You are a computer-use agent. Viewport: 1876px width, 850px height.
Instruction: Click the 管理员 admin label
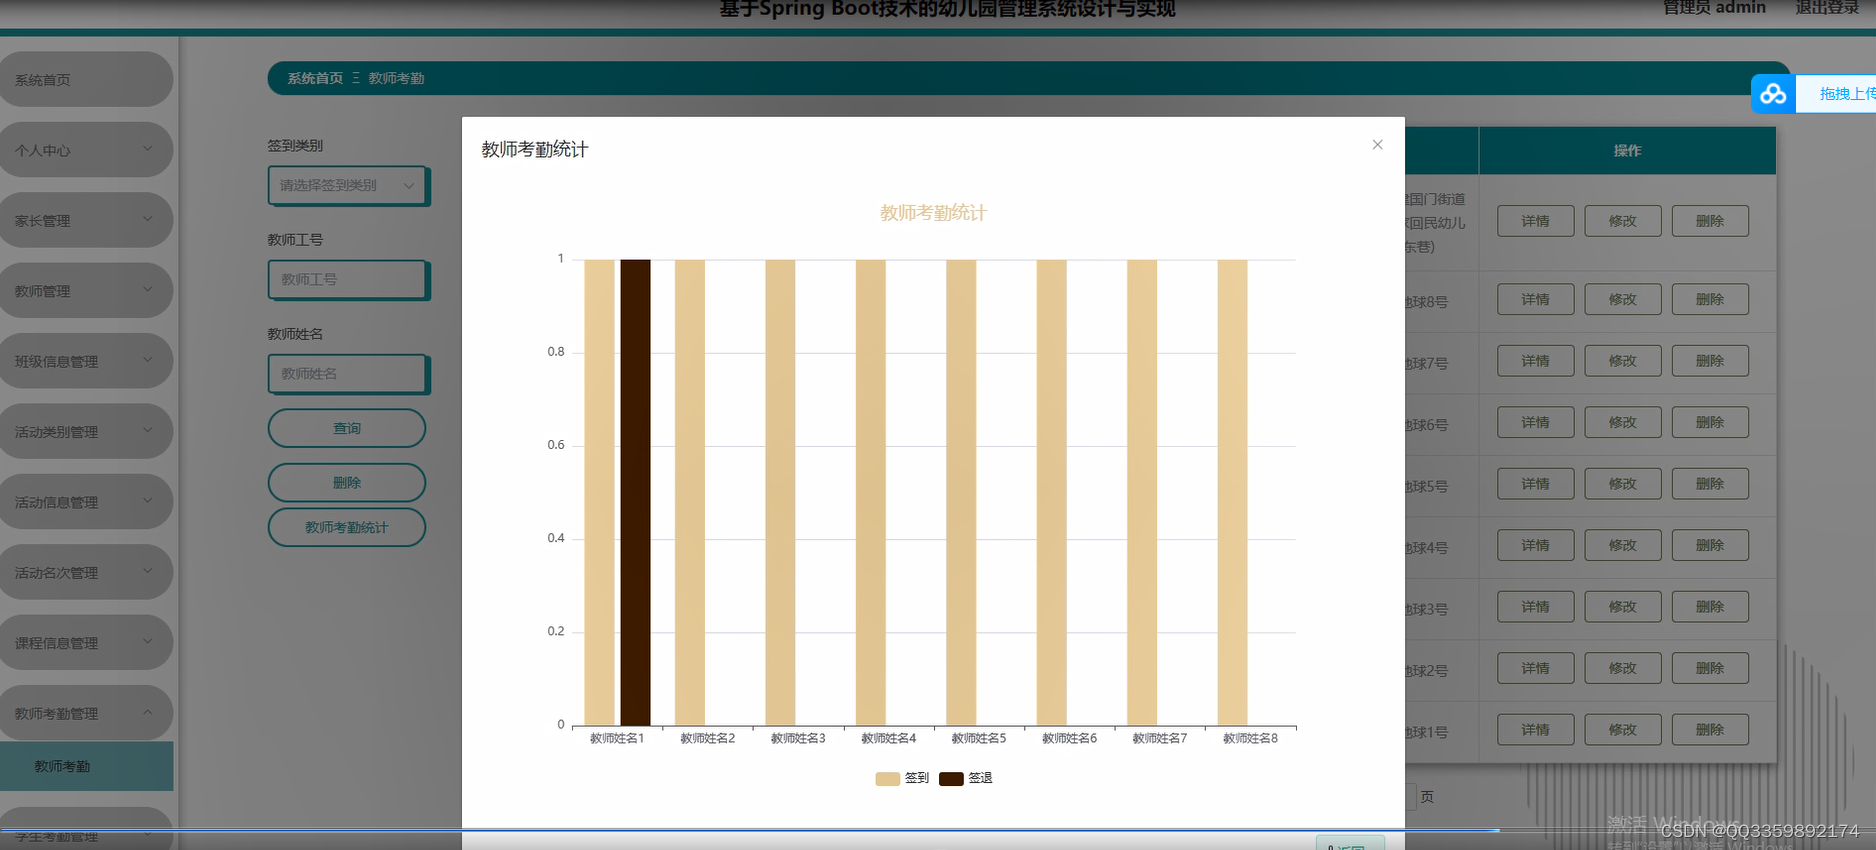pos(1714,8)
